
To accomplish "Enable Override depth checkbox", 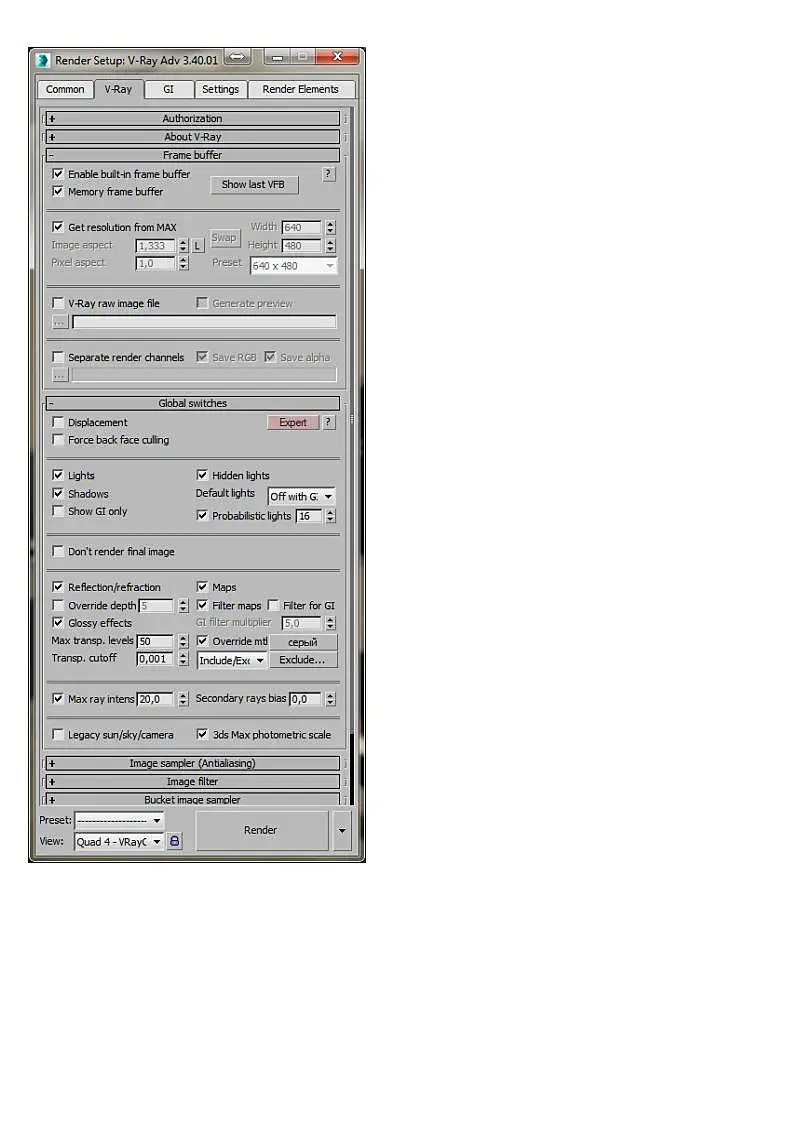I will 58,606.
